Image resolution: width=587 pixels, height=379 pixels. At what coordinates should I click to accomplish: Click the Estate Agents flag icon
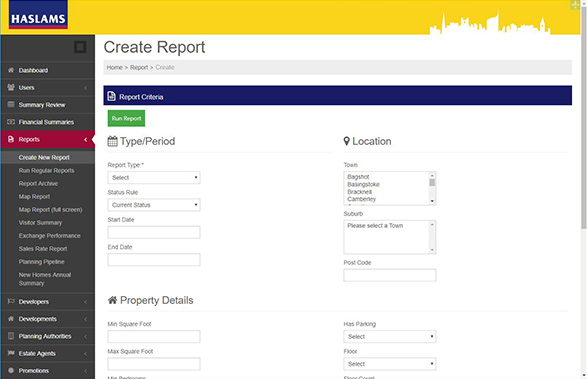click(11, 353)
